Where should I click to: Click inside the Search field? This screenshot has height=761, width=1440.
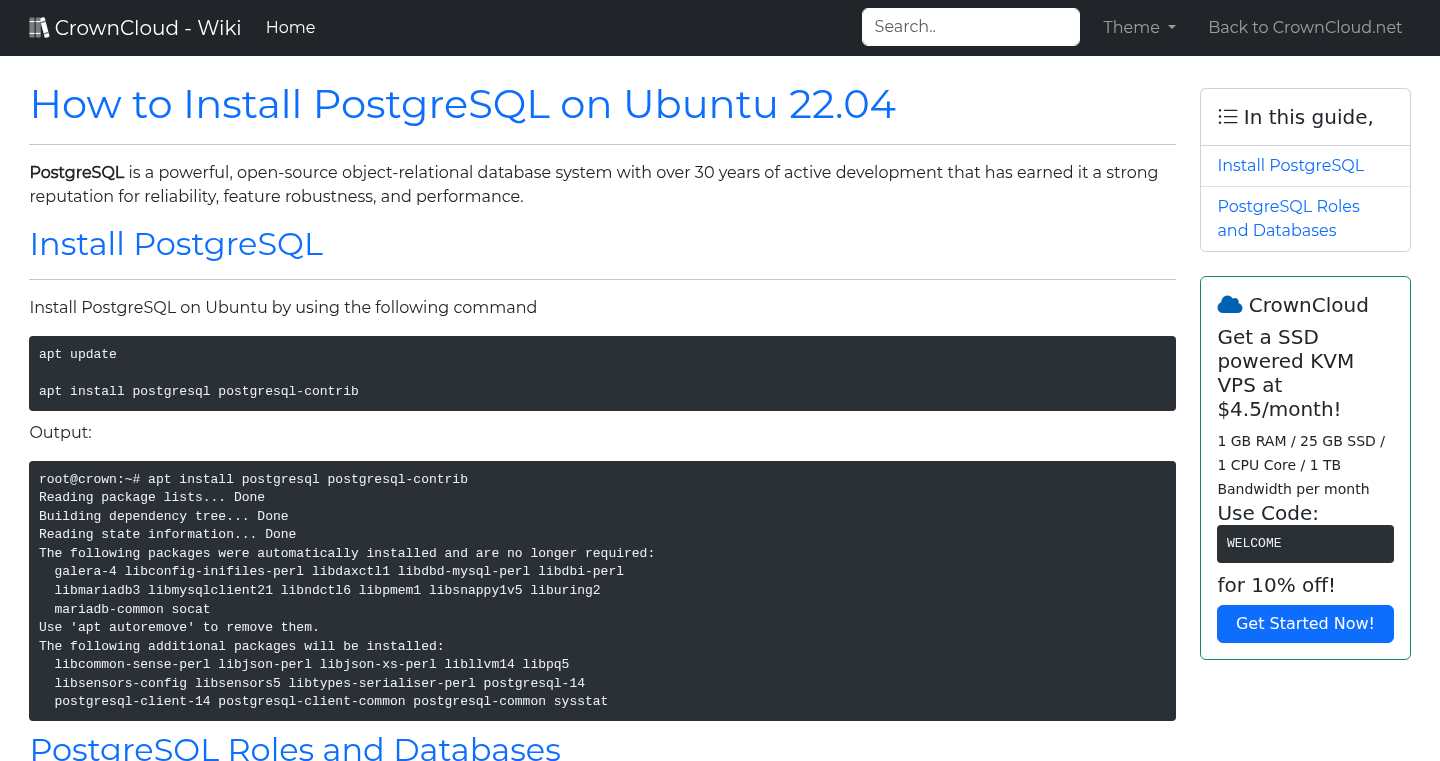(x=969, y=26)
